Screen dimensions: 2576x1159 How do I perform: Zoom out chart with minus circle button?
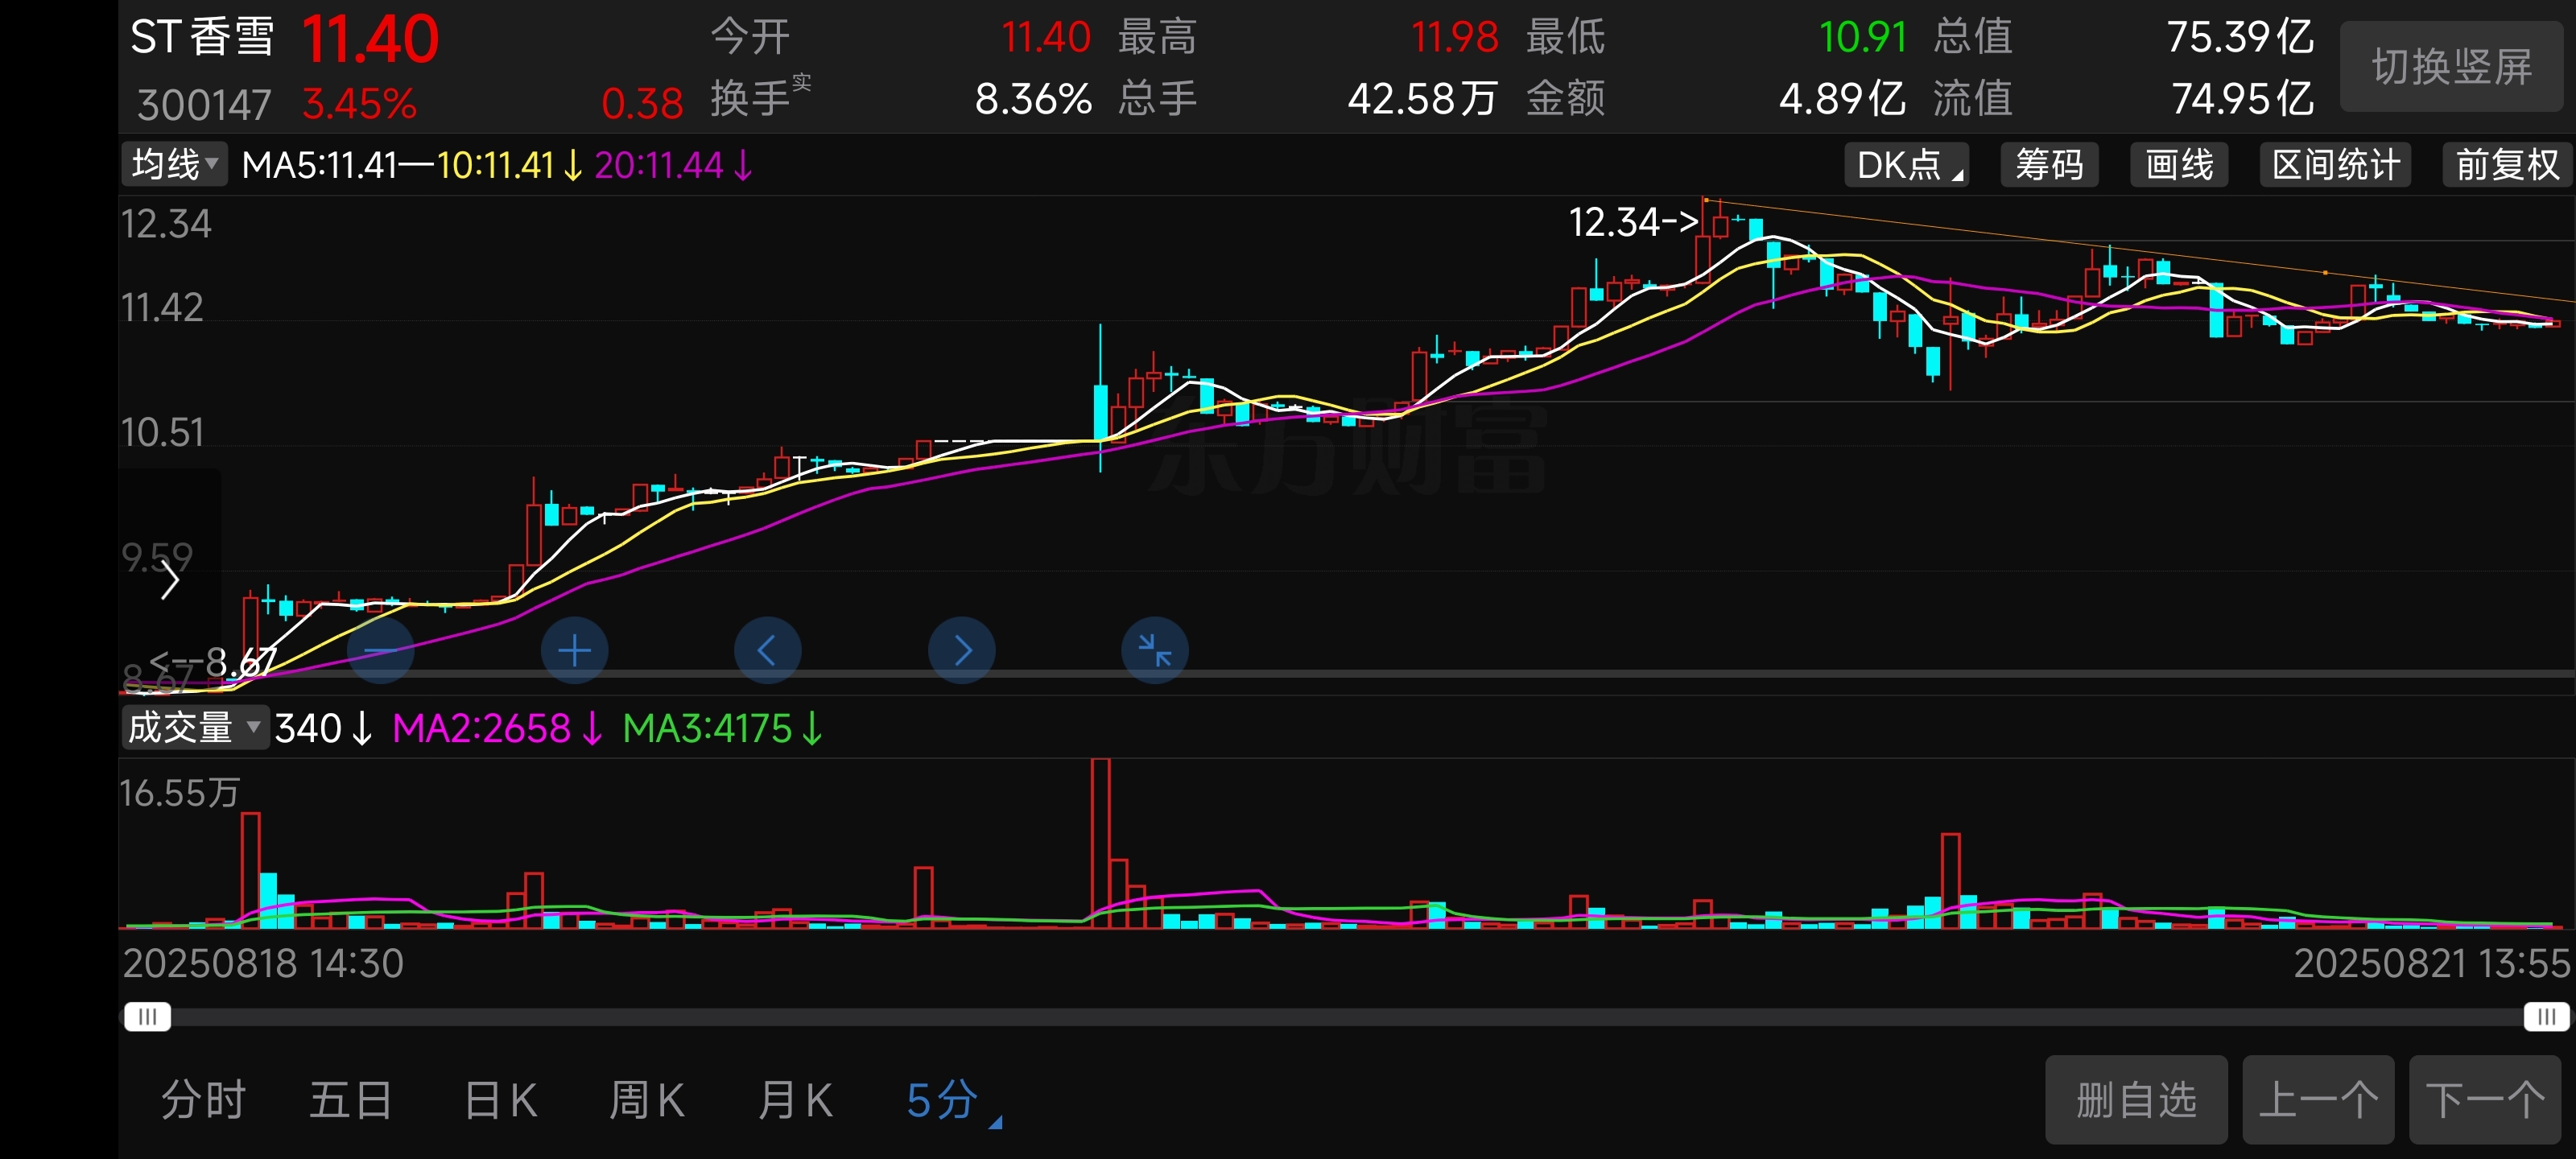click(380, 651)
